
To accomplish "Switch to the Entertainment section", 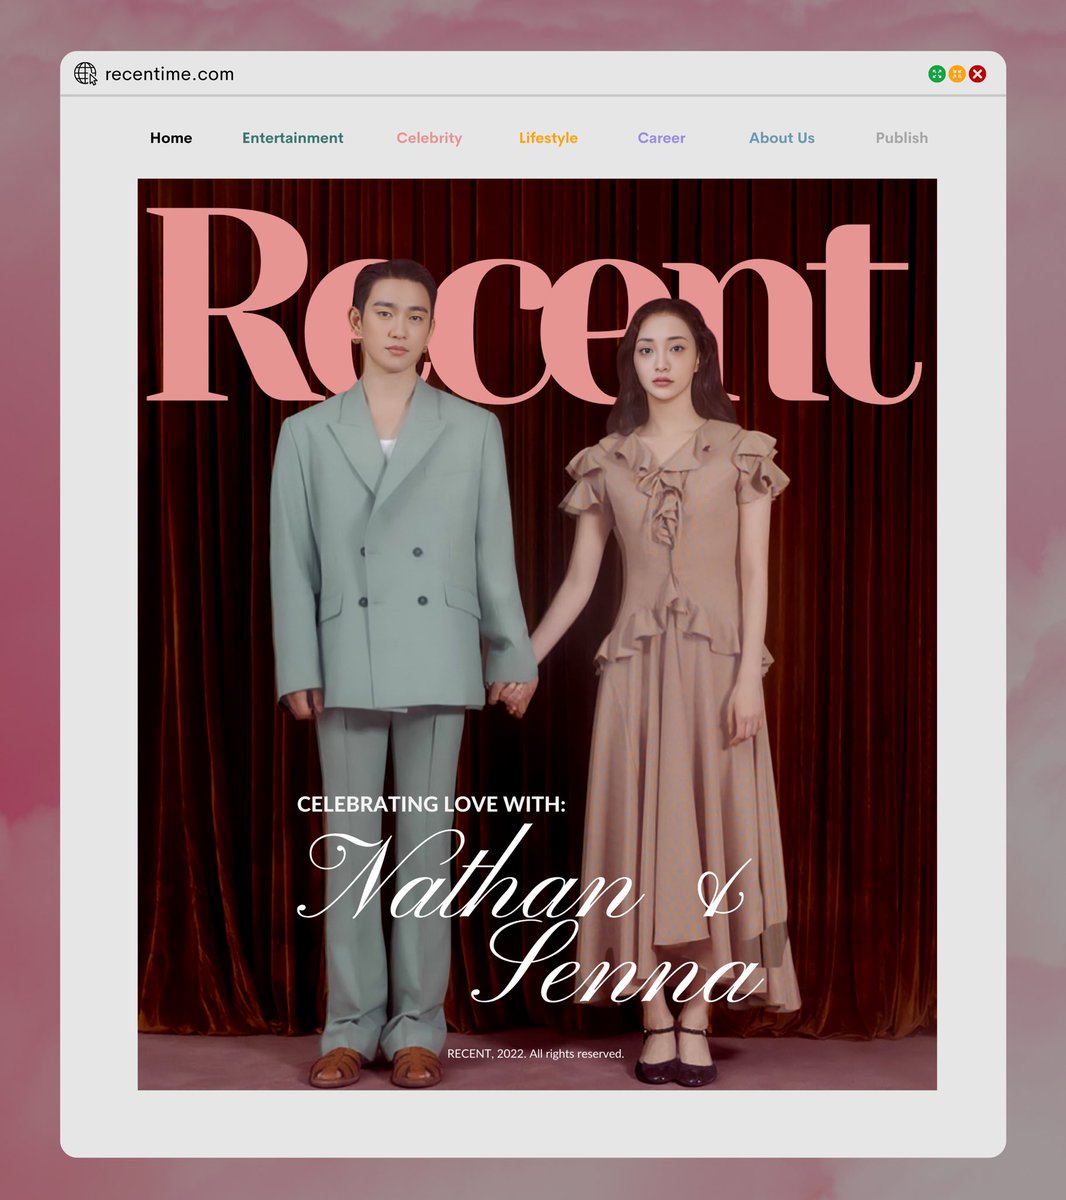I will [x=293, y=138].
